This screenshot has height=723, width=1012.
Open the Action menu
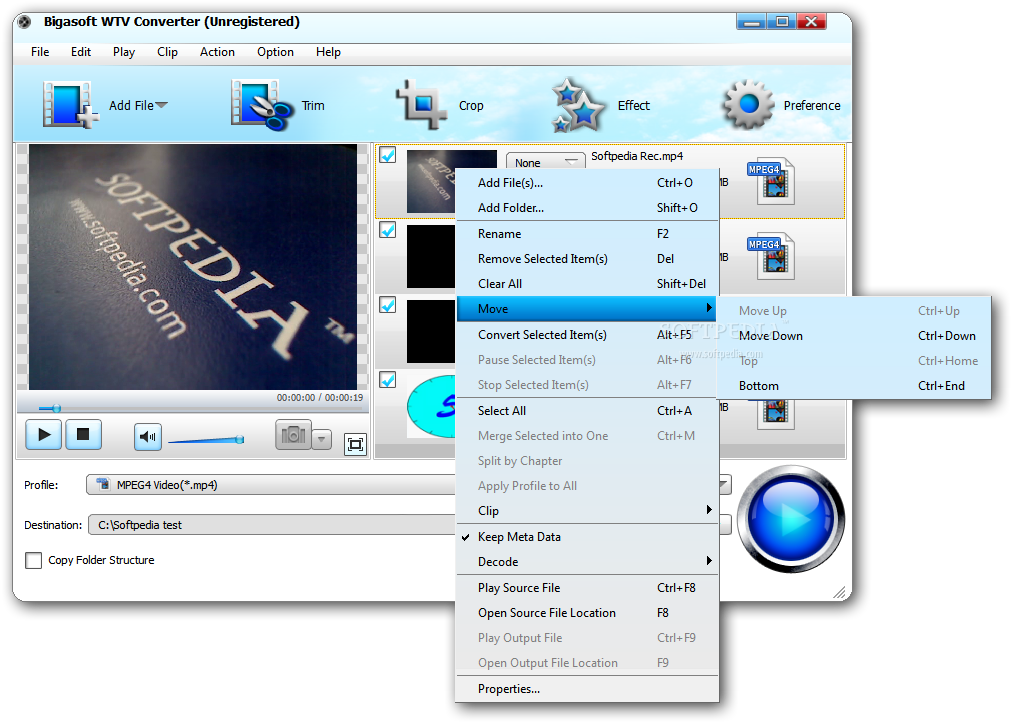(218, 52)
